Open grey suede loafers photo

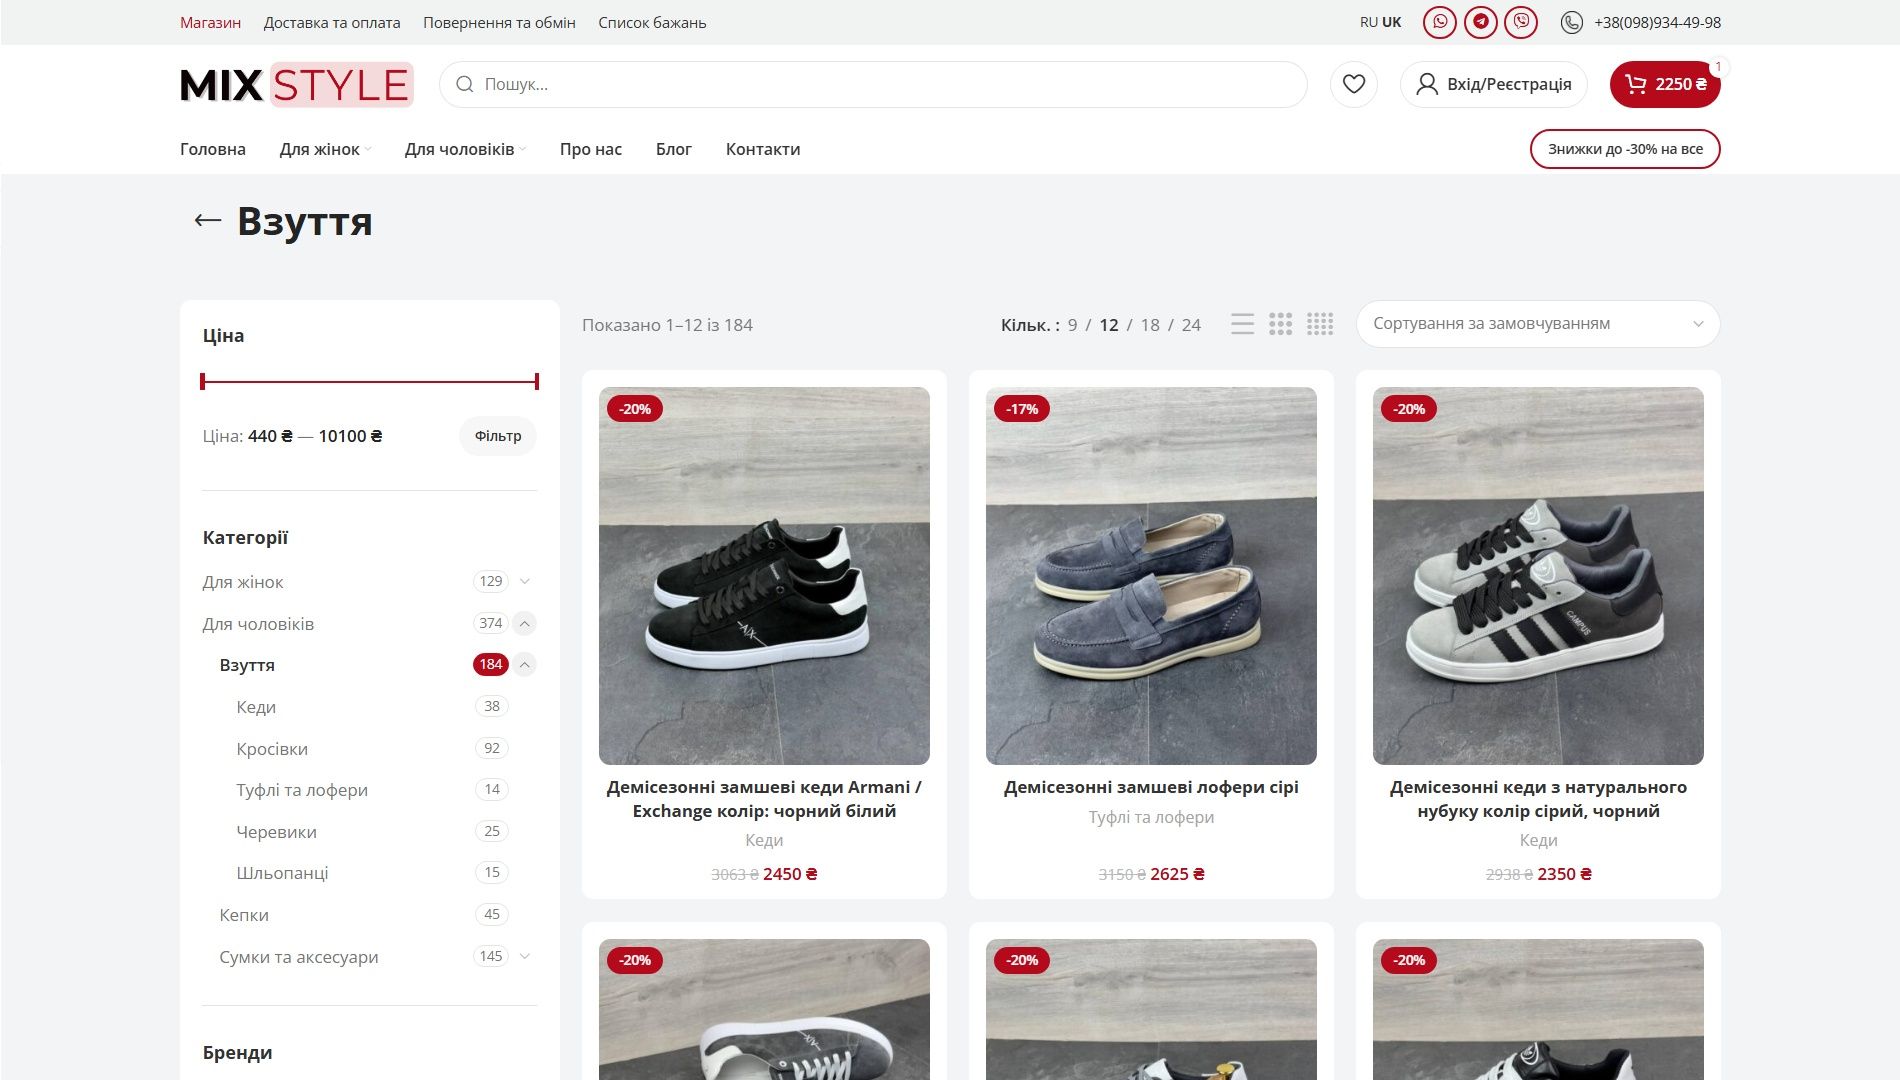[1151, 576]
